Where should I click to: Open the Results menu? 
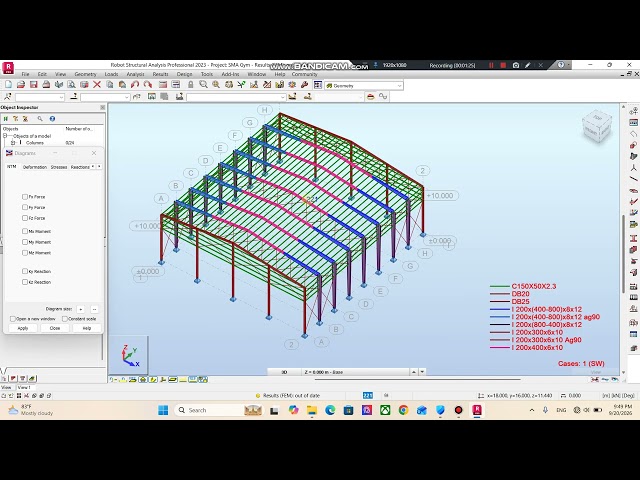tap(160, 74)
